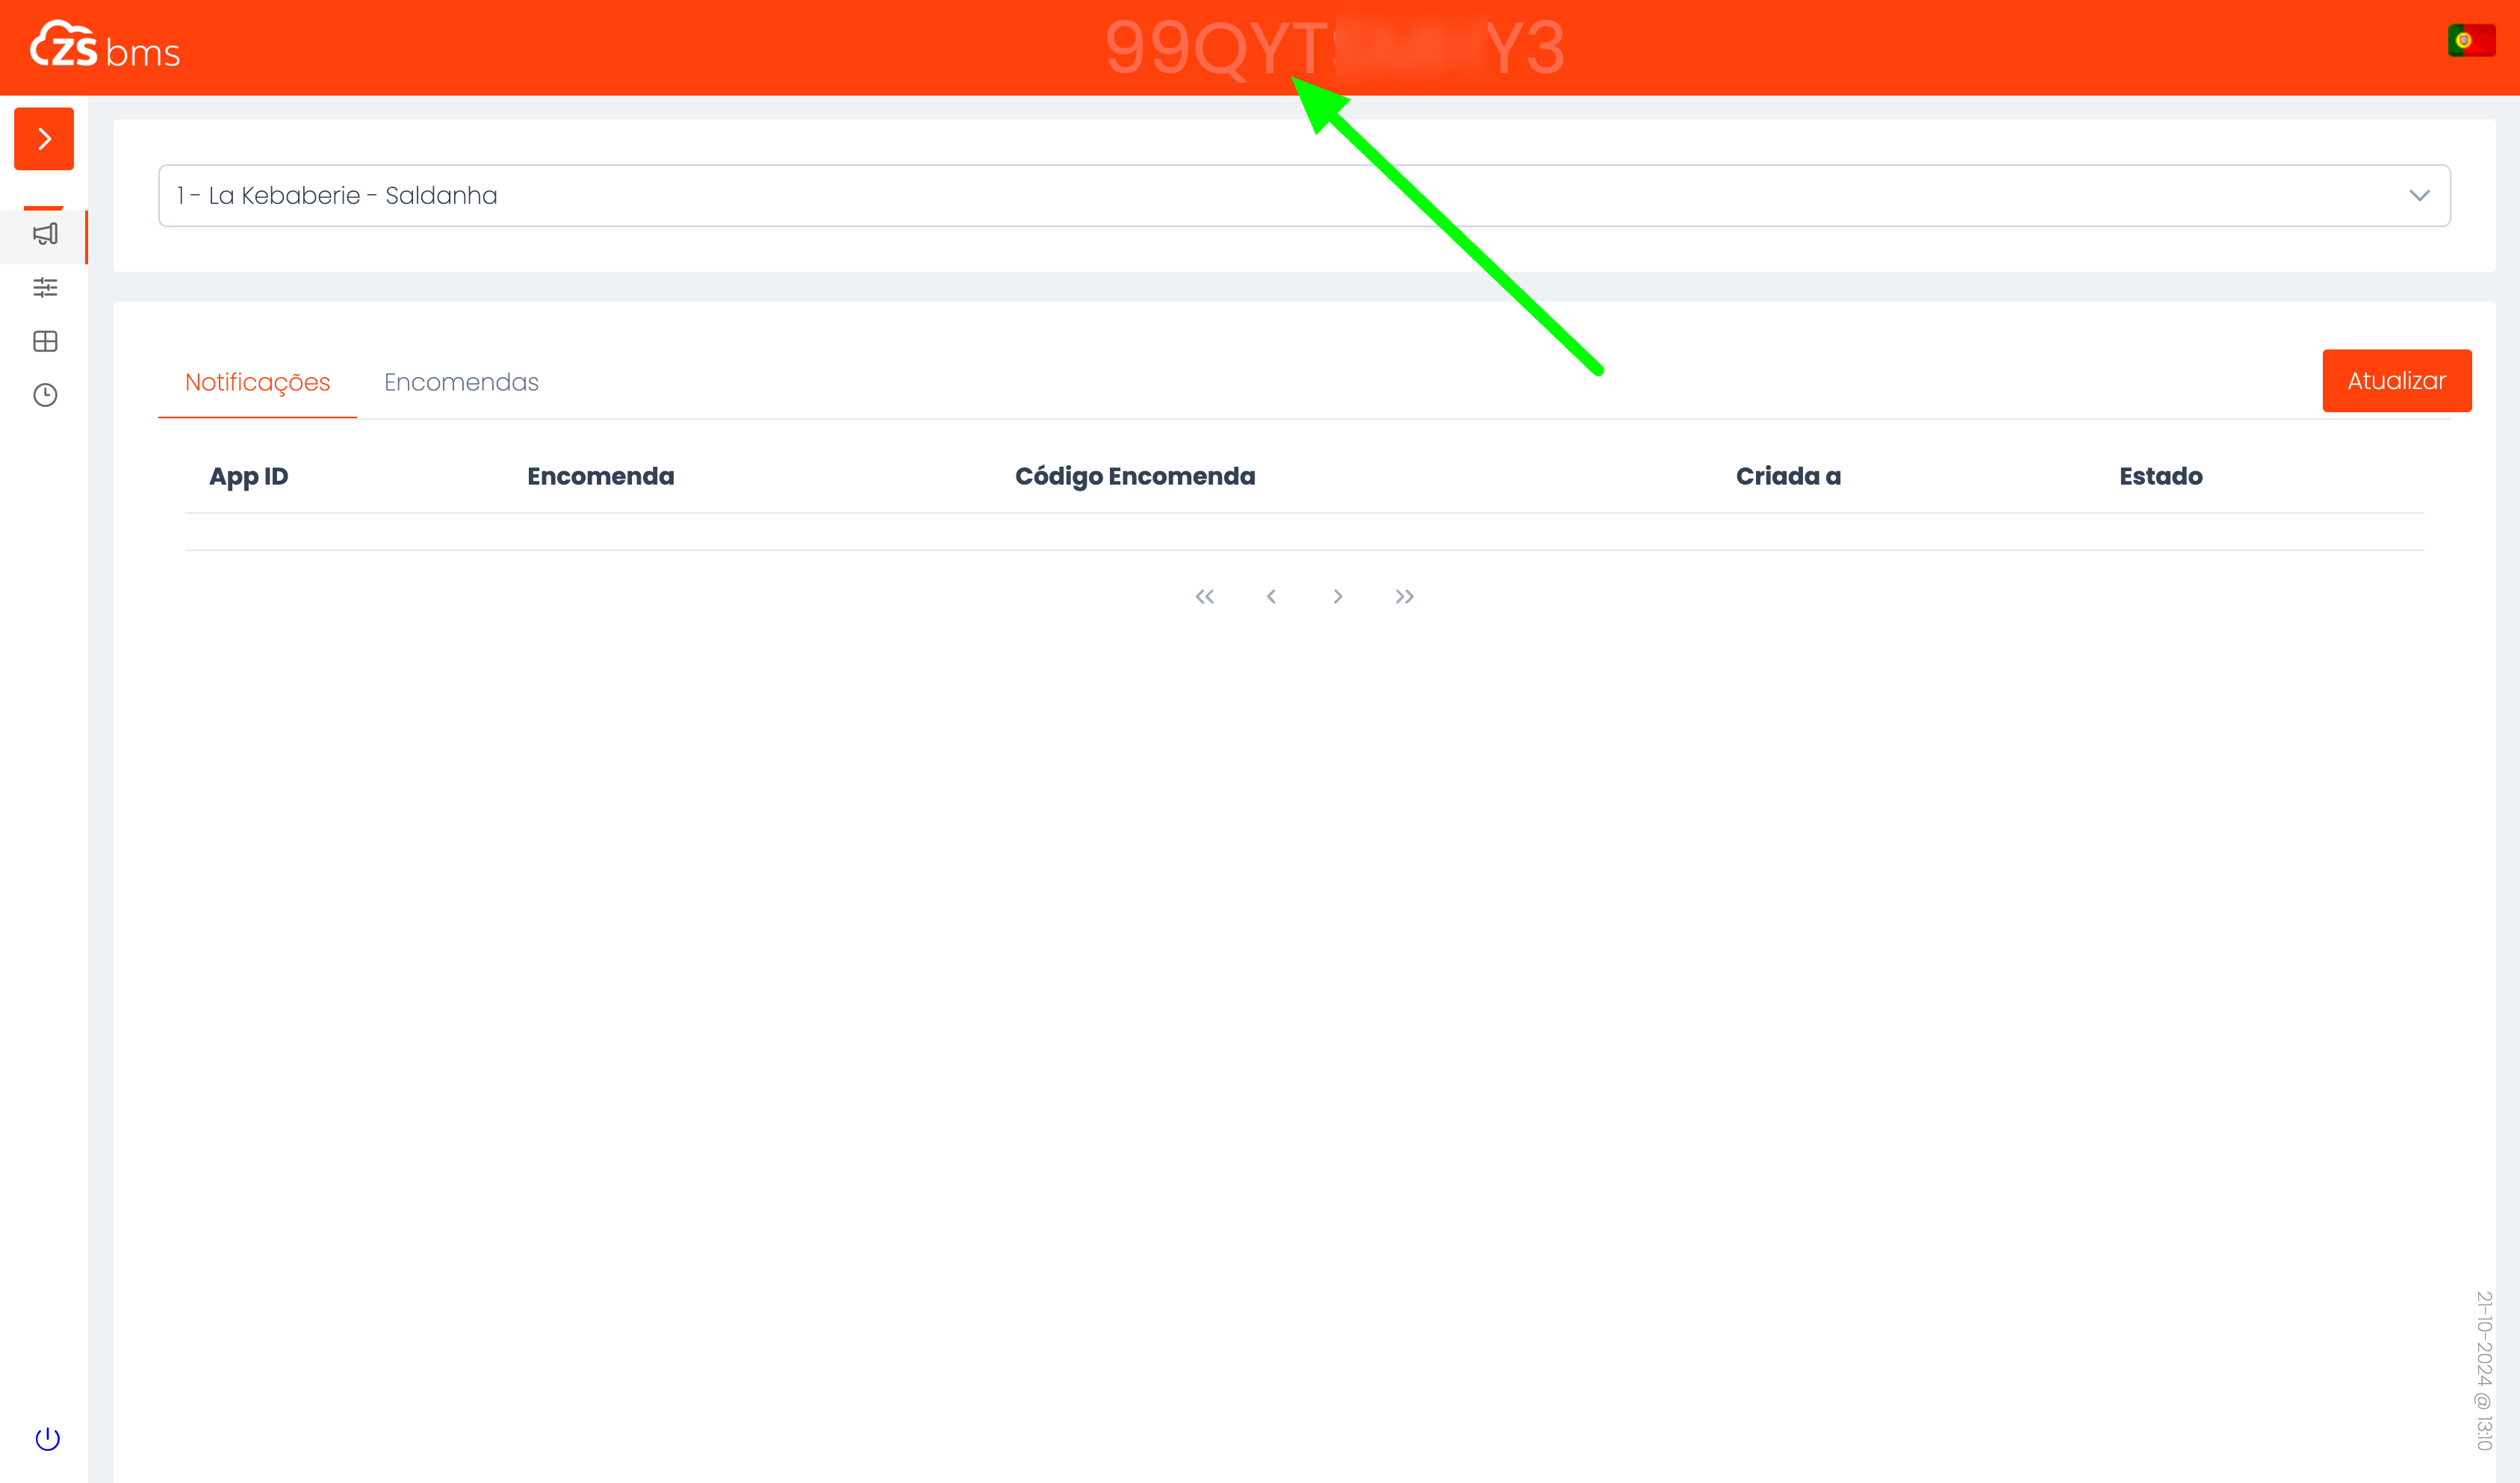Go to the next page arrow

[1338, 597]
